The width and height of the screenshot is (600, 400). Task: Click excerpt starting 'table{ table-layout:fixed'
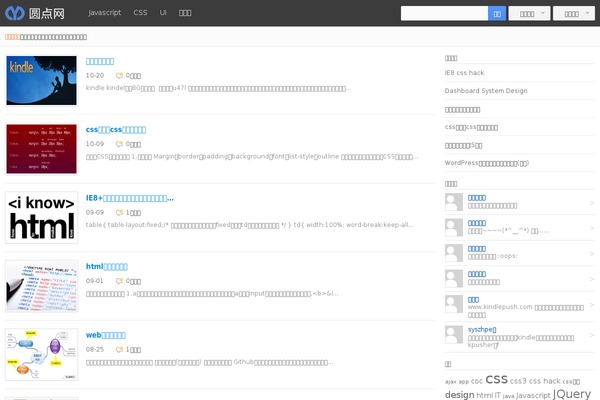click(x=249, y=225)
